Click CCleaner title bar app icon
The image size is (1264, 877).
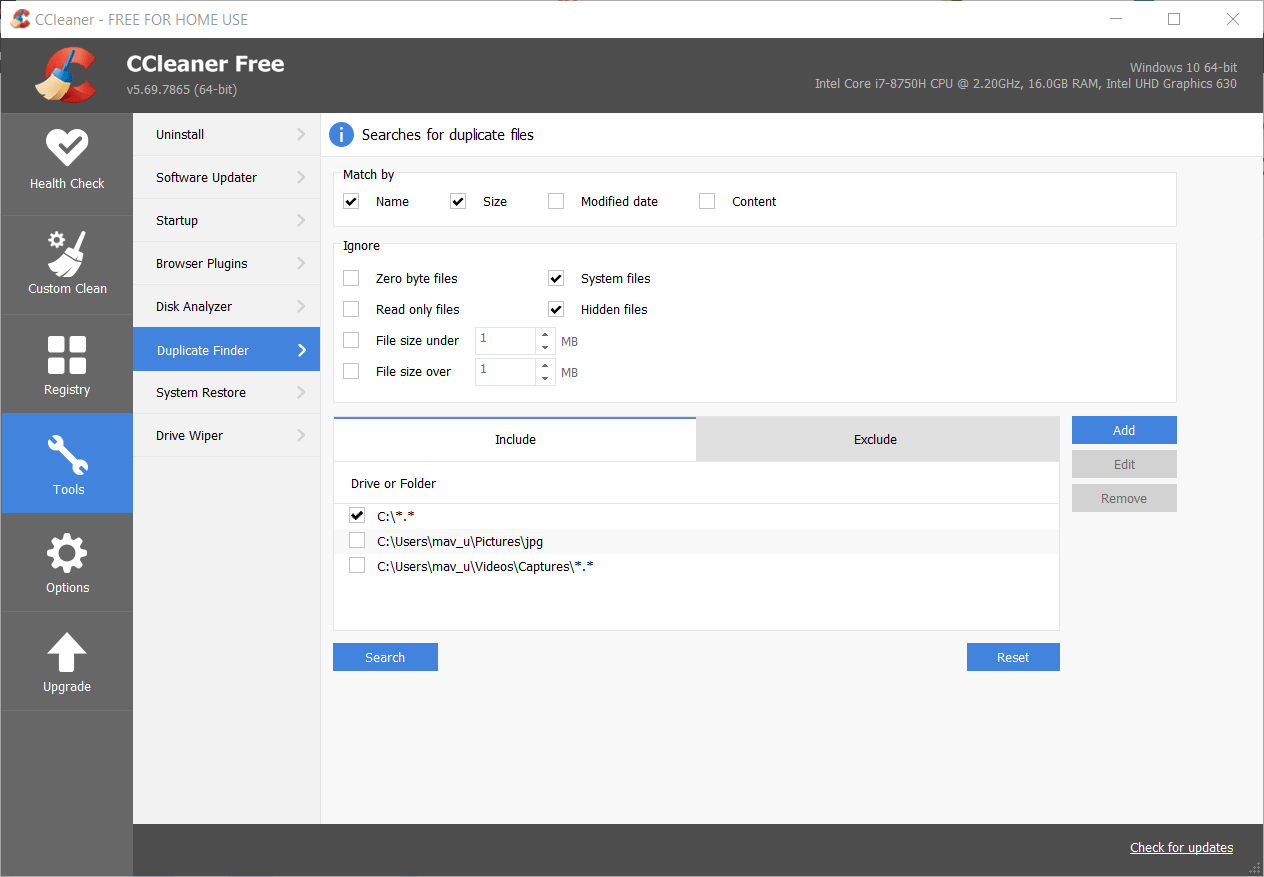tap(20, 19)
